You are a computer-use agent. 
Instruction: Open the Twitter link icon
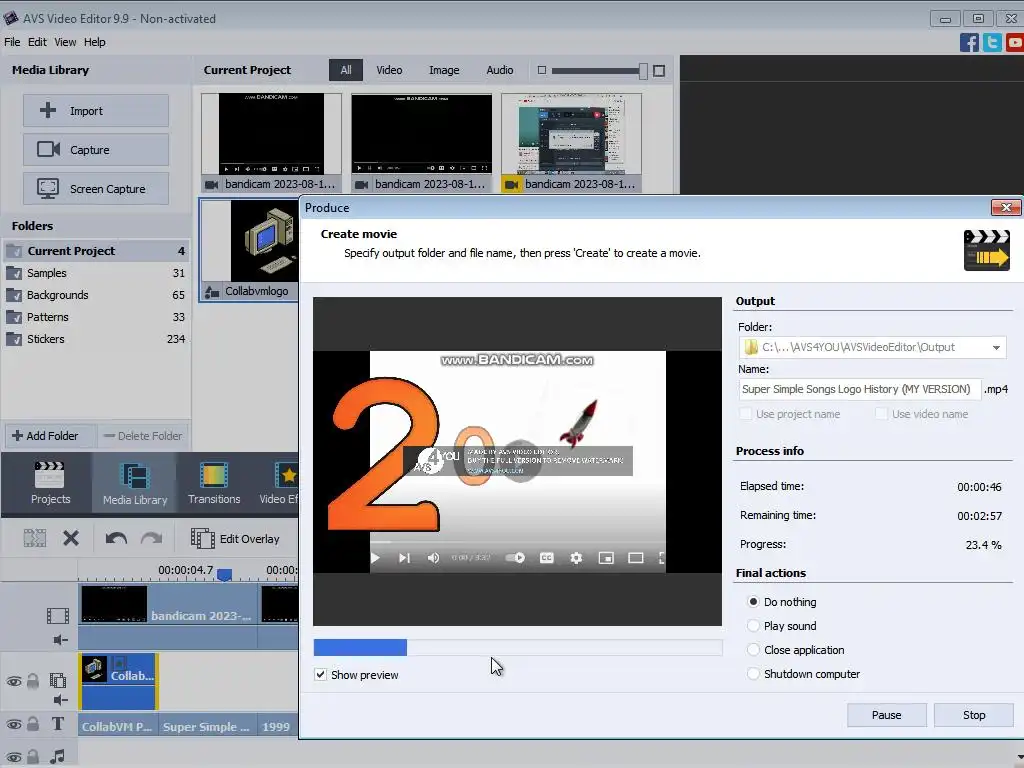[992, 42]
